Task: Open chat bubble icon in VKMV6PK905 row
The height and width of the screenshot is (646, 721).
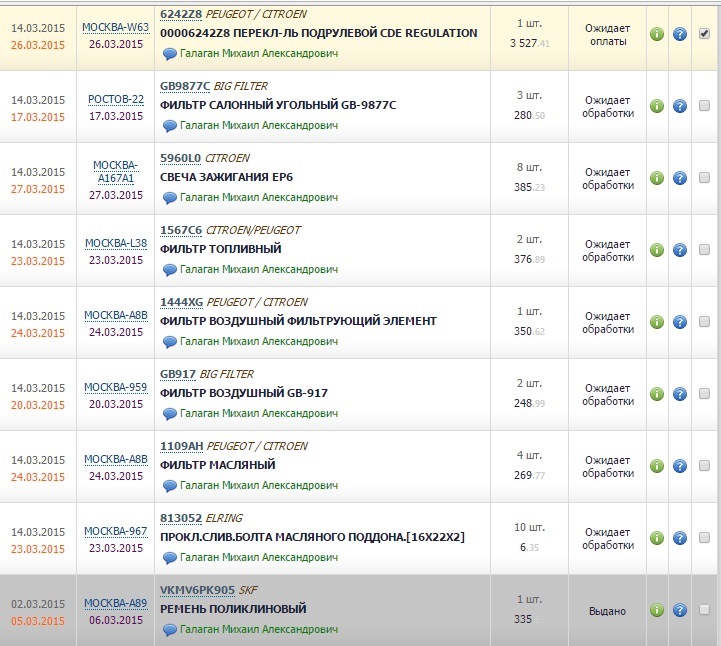Action: tap(169, 629)
